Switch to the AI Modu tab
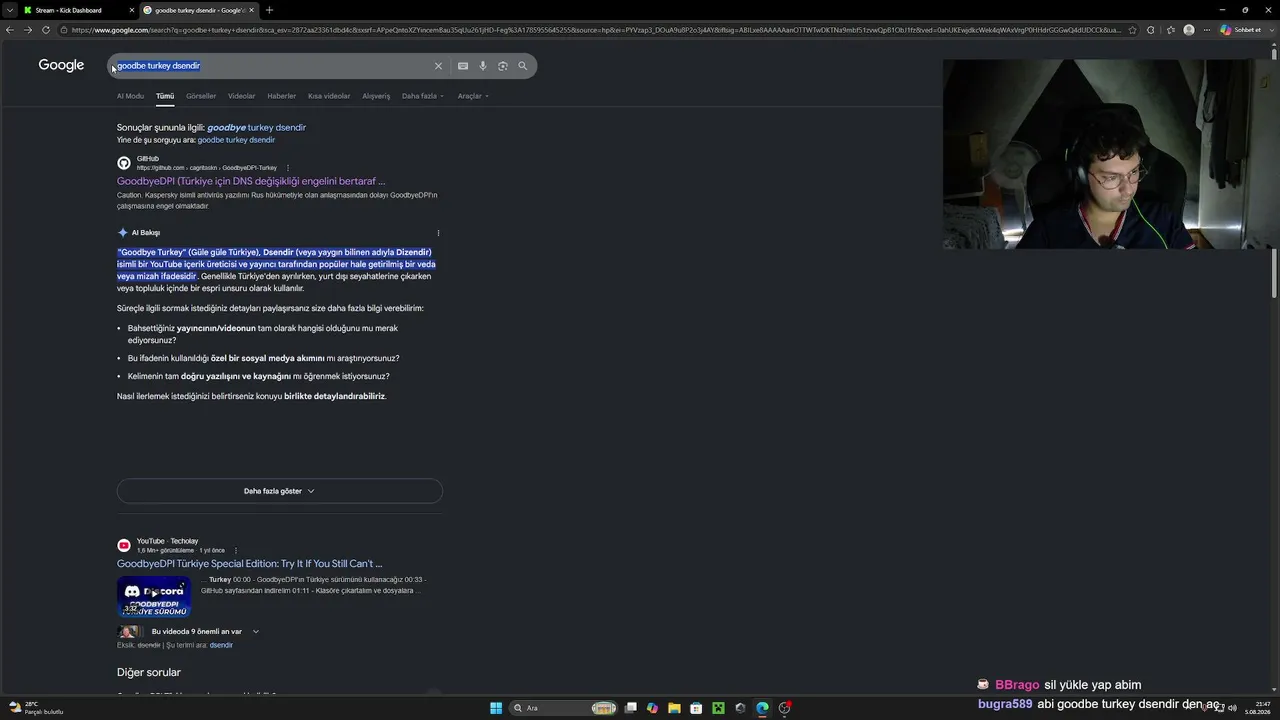Image resolution: width=1280 pixels, height=720 pixels. (x=130, y=96)
